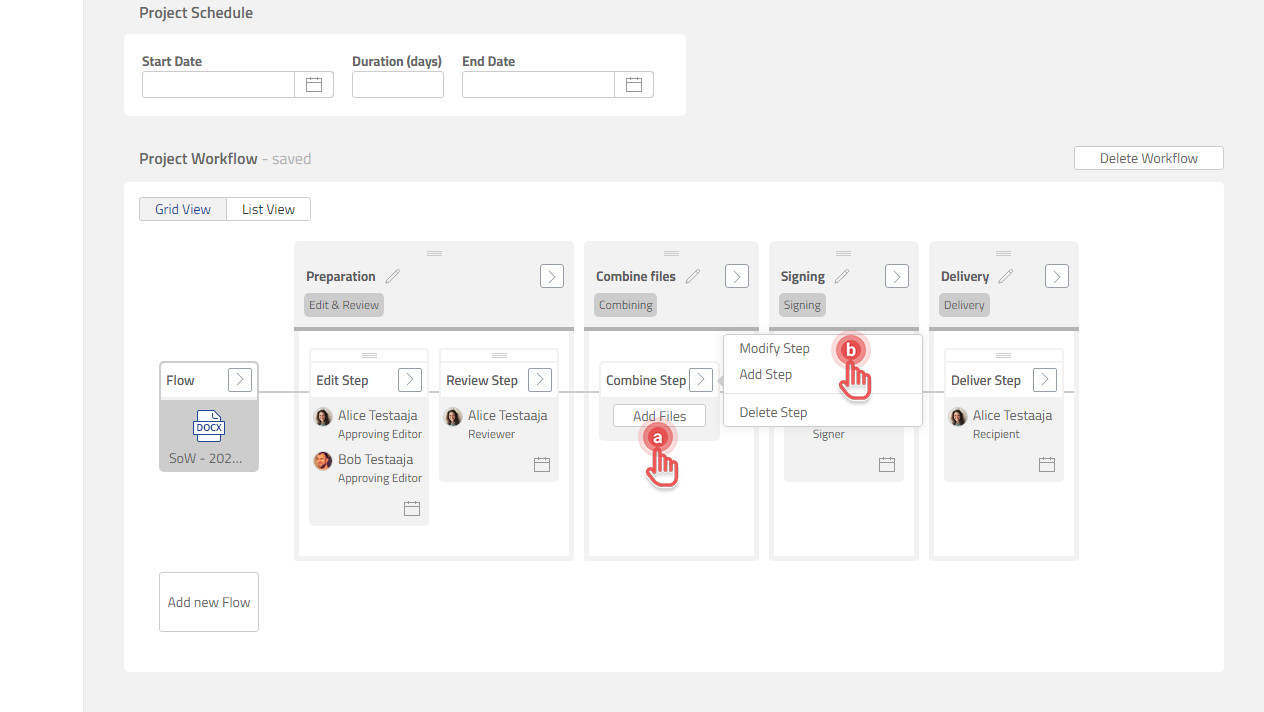Viewport: 1264px width, 712px height.
Task: Select Modify Step from the context menu
Action: (x=774, y=348)
